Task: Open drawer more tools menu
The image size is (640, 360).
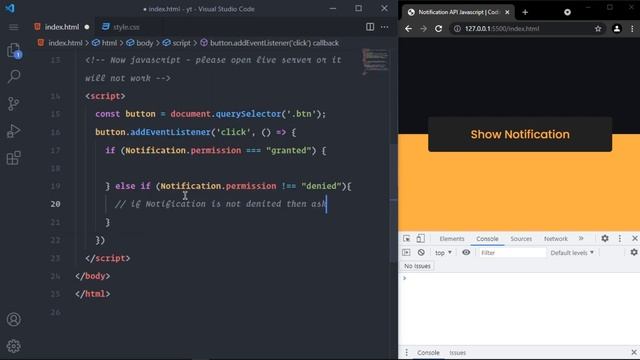Action: coord(406,352)
